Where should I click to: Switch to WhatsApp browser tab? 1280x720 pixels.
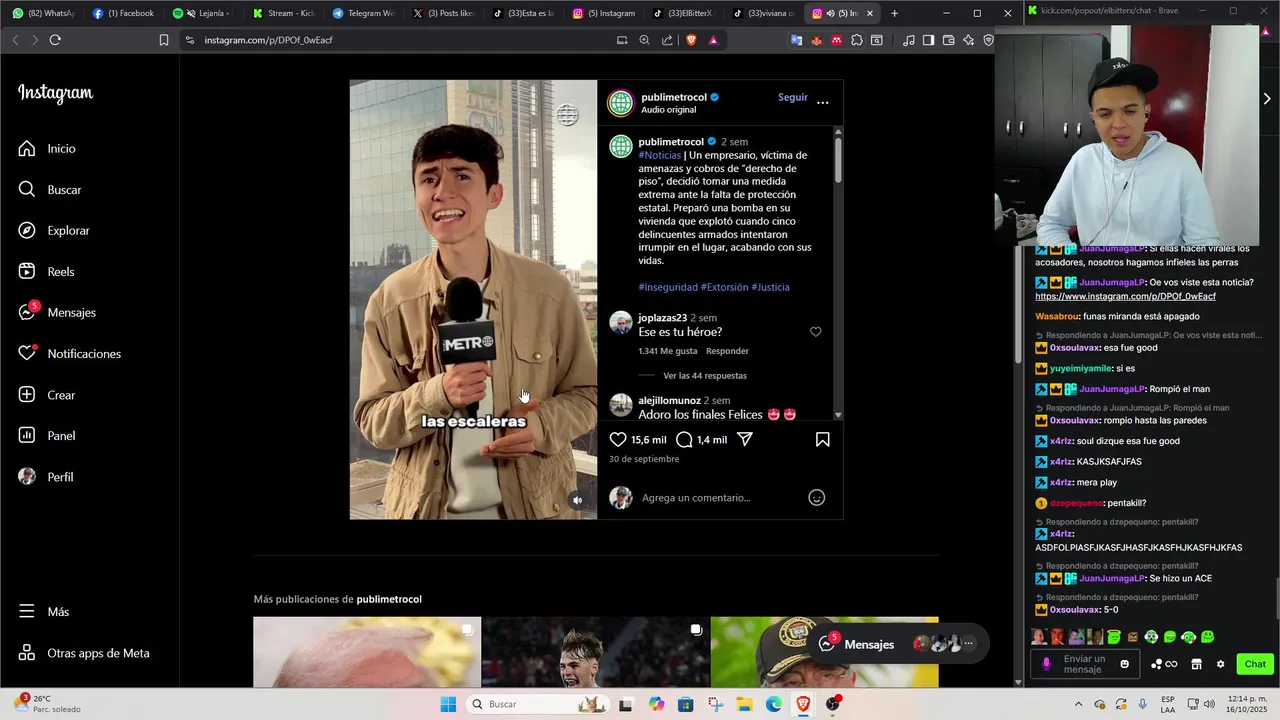(x=44, y=13)
